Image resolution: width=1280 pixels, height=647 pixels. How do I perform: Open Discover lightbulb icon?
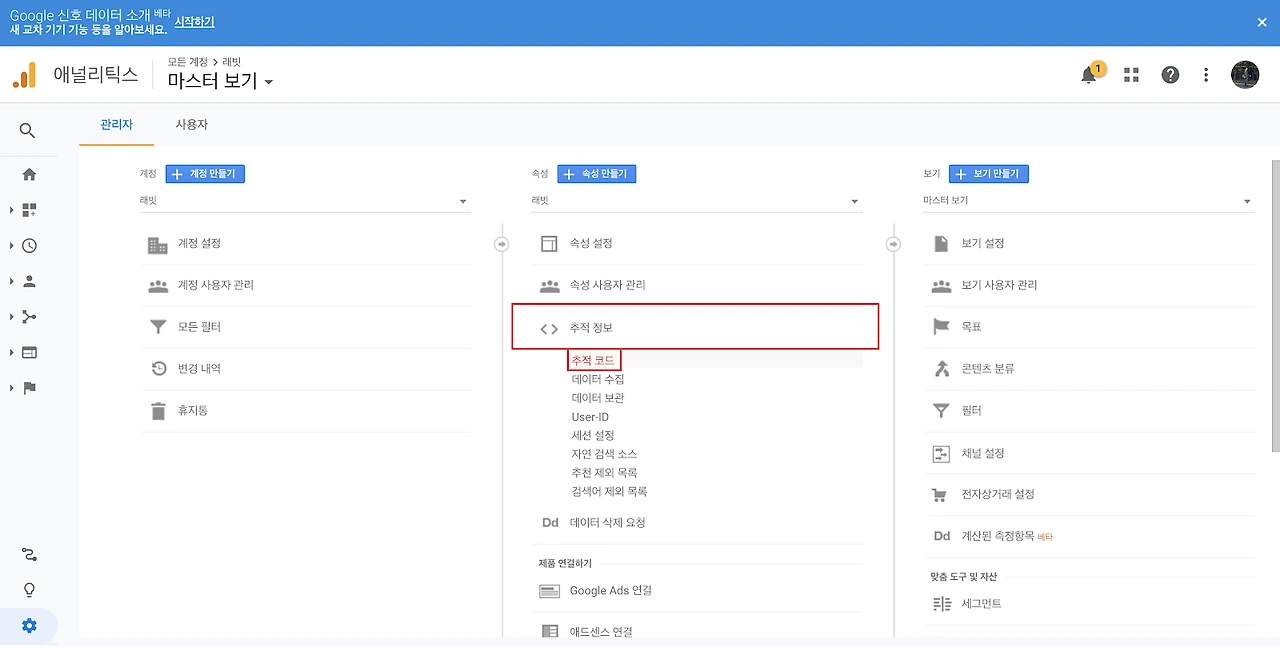point(29,590)
